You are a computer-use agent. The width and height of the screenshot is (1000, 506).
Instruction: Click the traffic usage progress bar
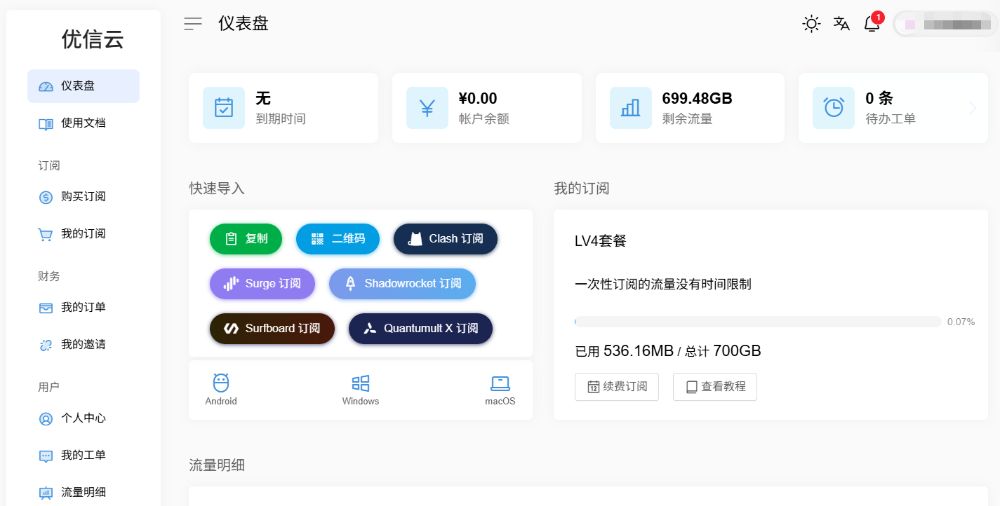coord(758,322)
